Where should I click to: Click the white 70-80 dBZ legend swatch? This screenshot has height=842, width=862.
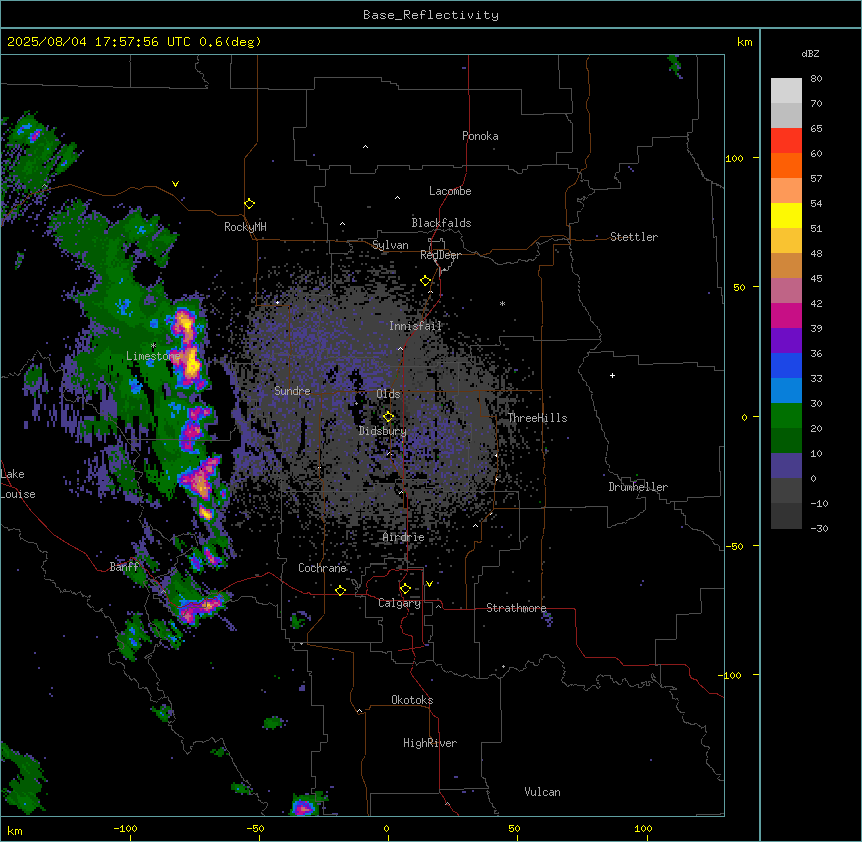click(x=786, y=91)
